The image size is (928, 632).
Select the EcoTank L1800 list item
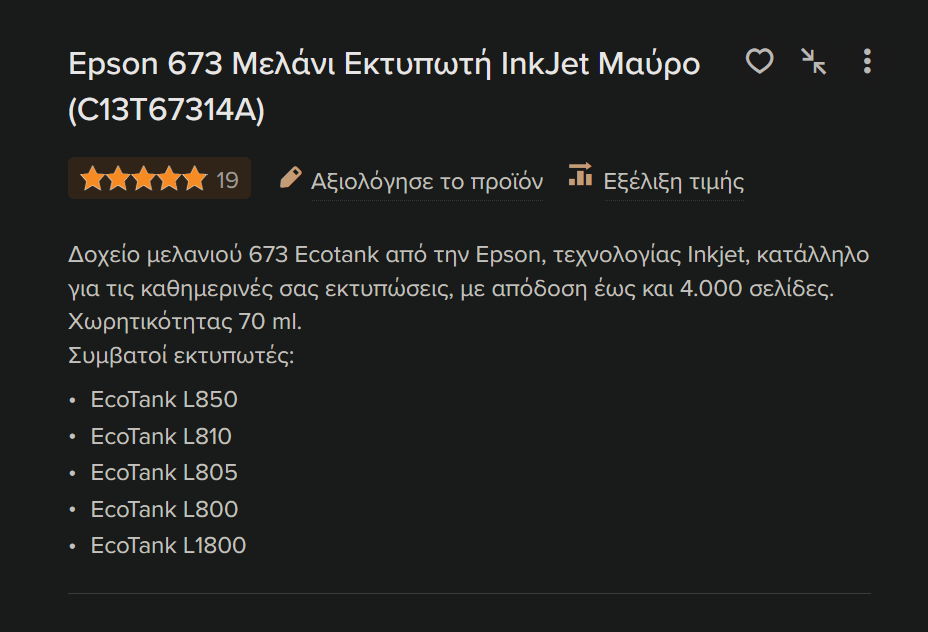pyautogui.click(x=168, y=545)
